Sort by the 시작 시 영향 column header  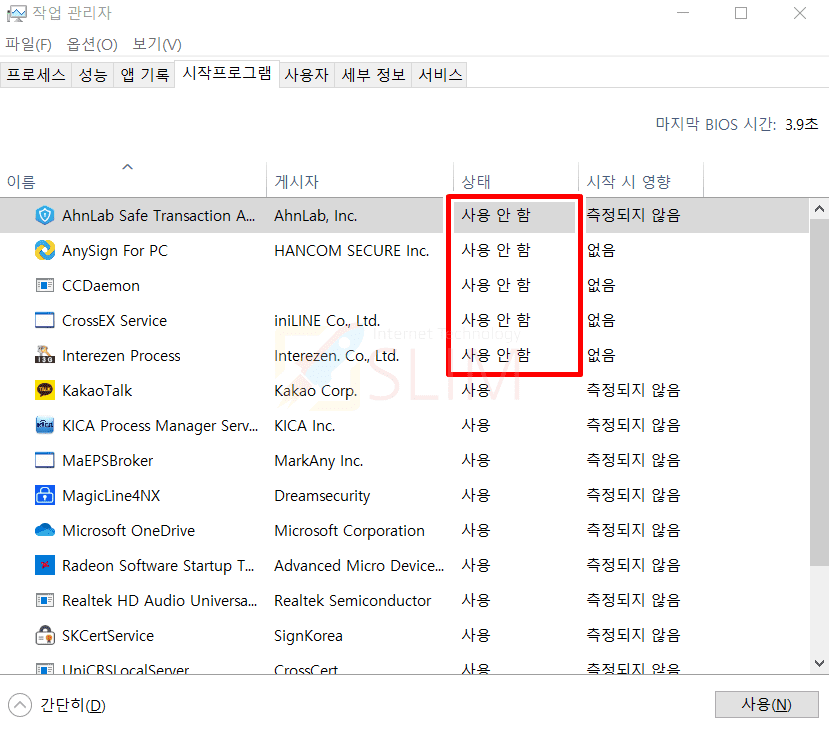641,179
